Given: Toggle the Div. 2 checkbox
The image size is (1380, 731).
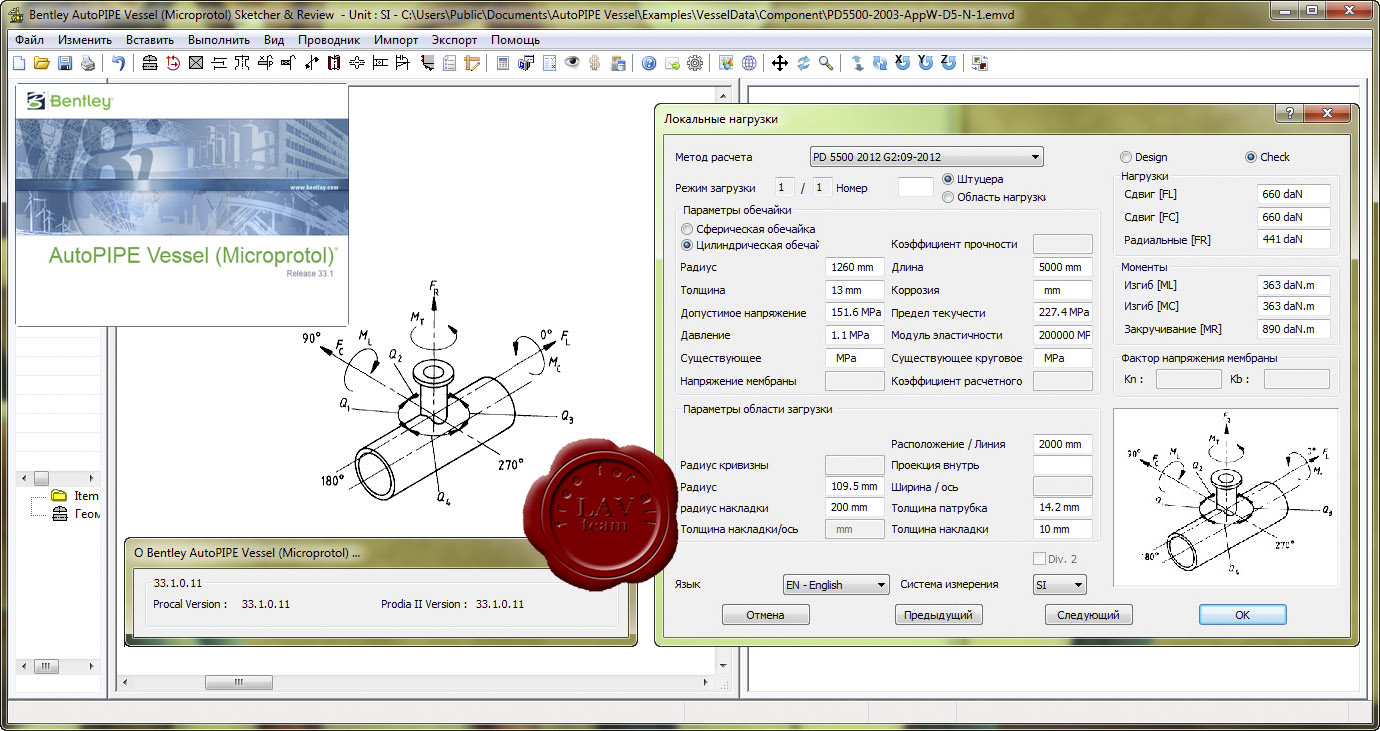Looking at the screenshot, I should [1038, 559].
